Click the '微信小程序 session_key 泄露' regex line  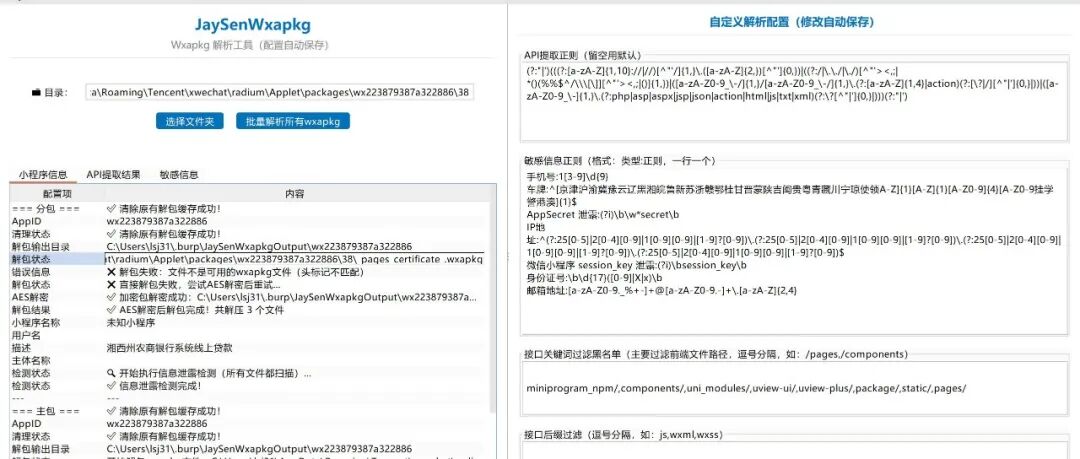click(x=635, y=265)
